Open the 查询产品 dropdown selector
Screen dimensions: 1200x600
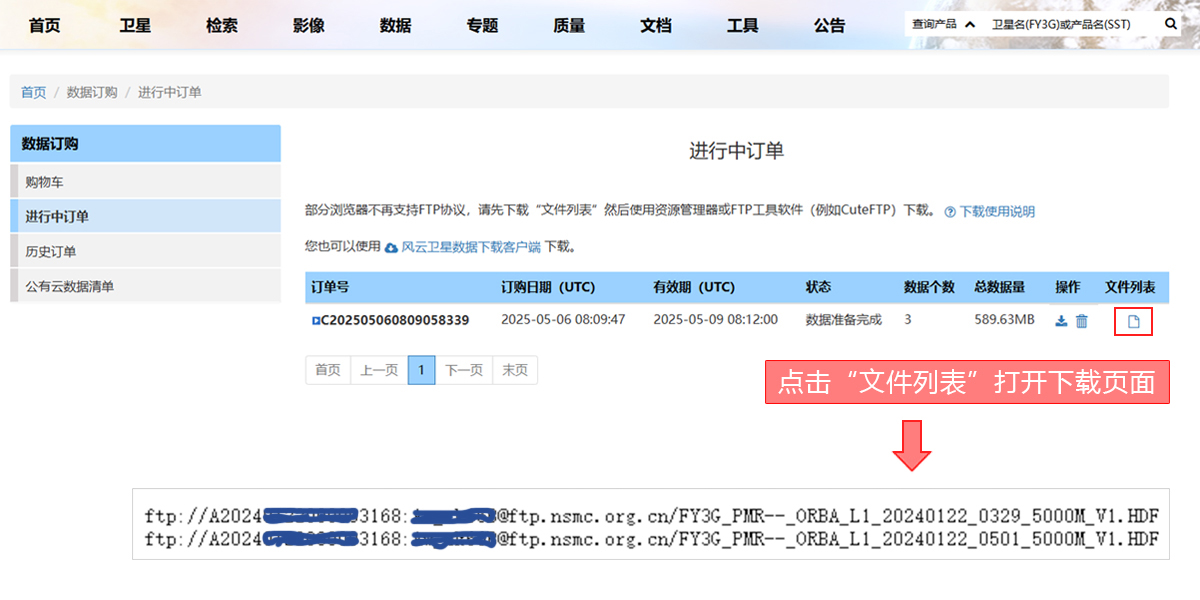pyautogui.click(x=942, y=24)
